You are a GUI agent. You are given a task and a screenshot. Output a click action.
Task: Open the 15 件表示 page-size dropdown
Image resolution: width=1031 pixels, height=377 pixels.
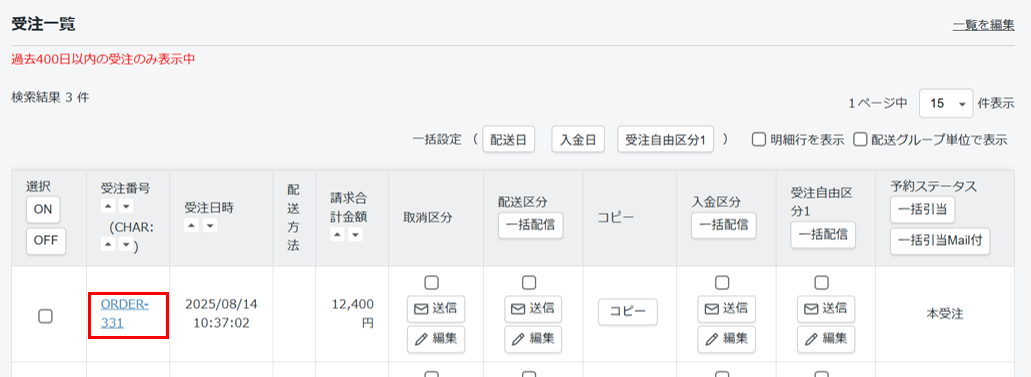[x=946, y=103]
